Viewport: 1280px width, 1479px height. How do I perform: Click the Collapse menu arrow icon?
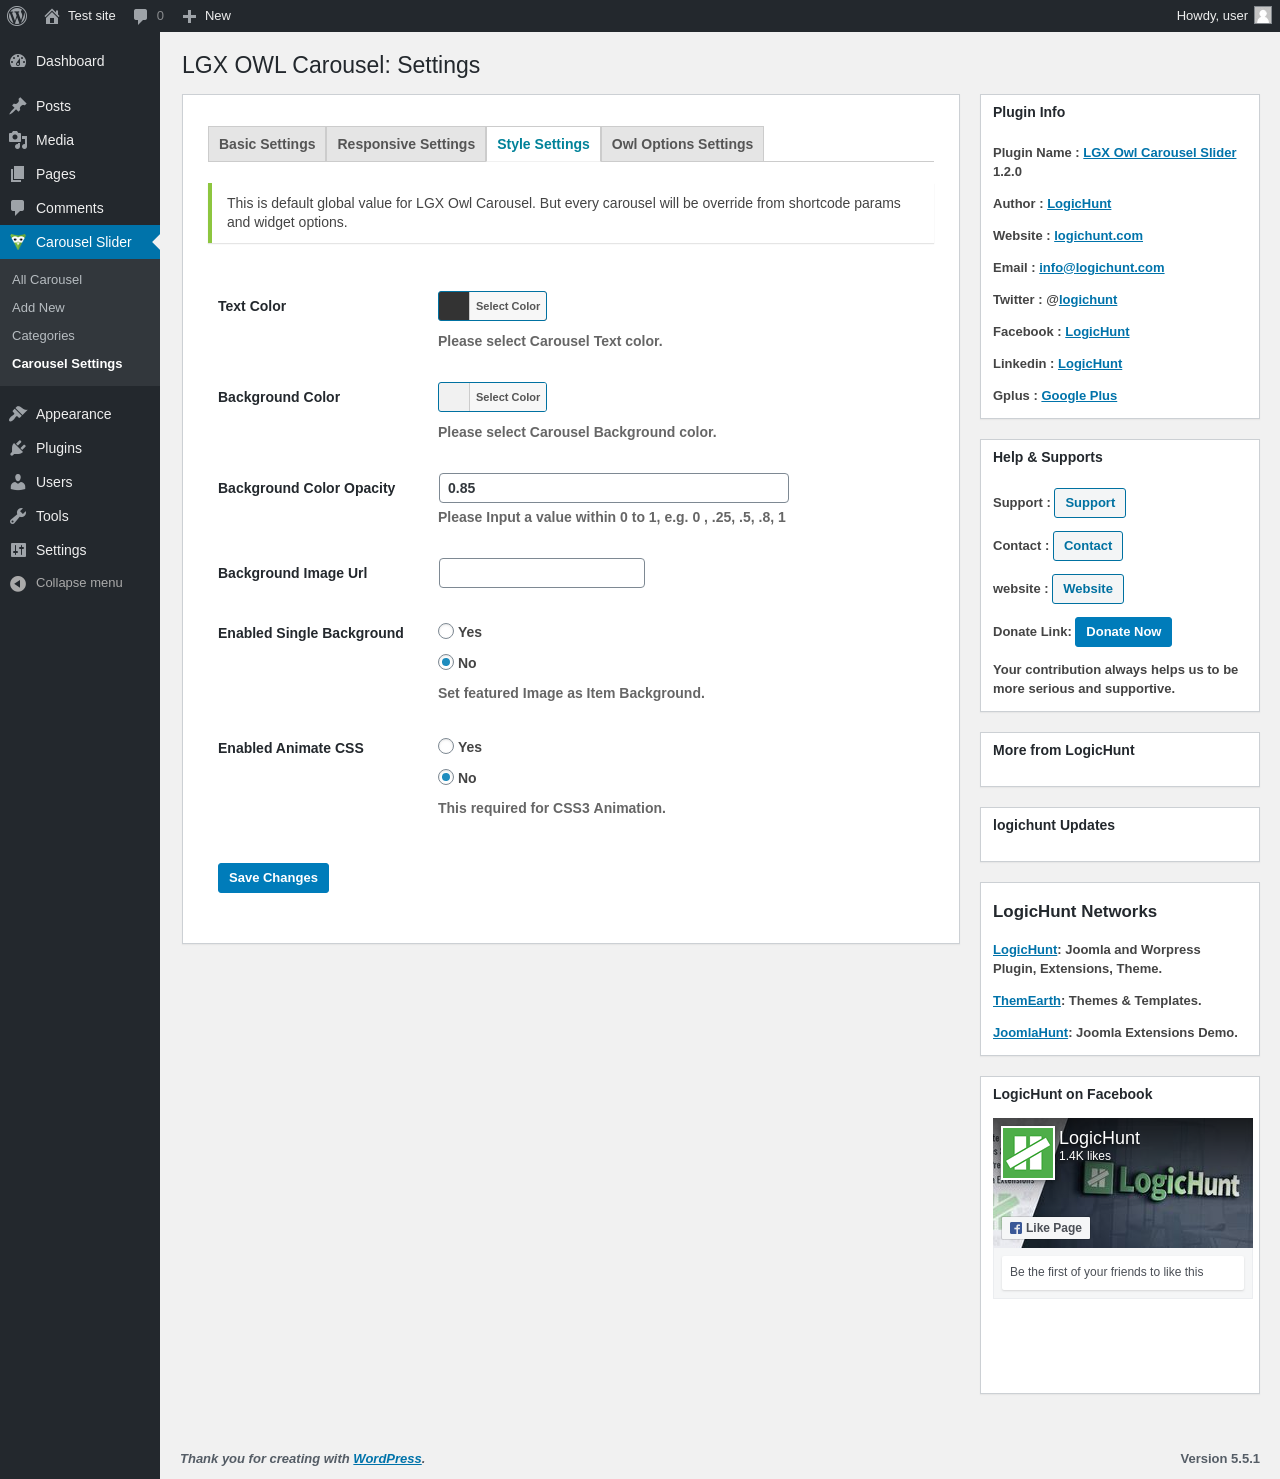(18, 583)
